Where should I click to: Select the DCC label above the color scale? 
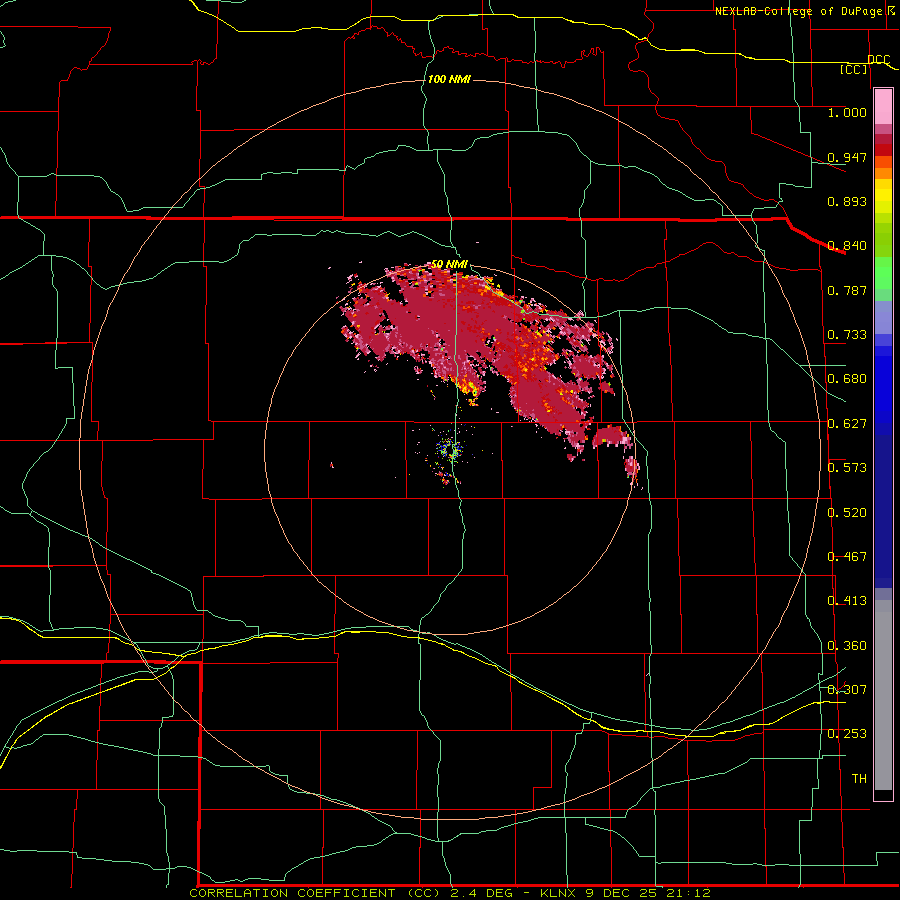(878, 59)
